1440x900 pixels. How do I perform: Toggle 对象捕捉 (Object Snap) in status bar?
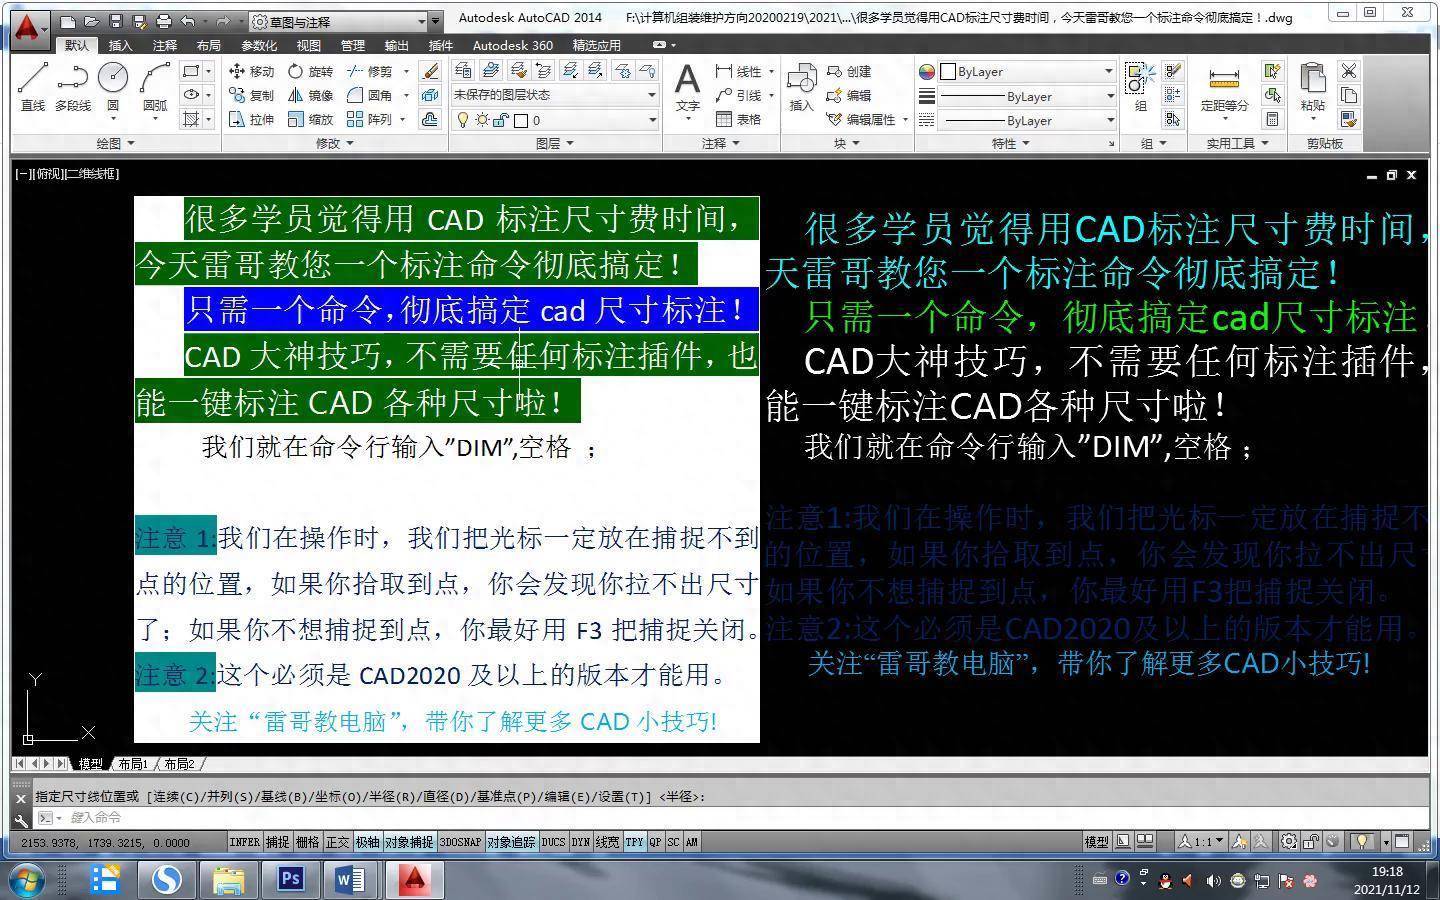pyautogui.click(x=409, y=843)
